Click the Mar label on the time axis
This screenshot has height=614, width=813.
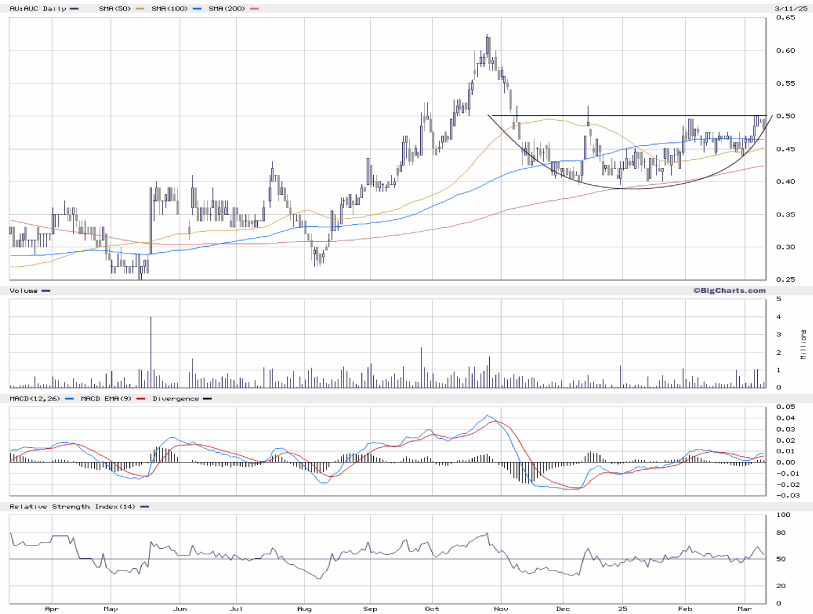click(x=742, y=607)
